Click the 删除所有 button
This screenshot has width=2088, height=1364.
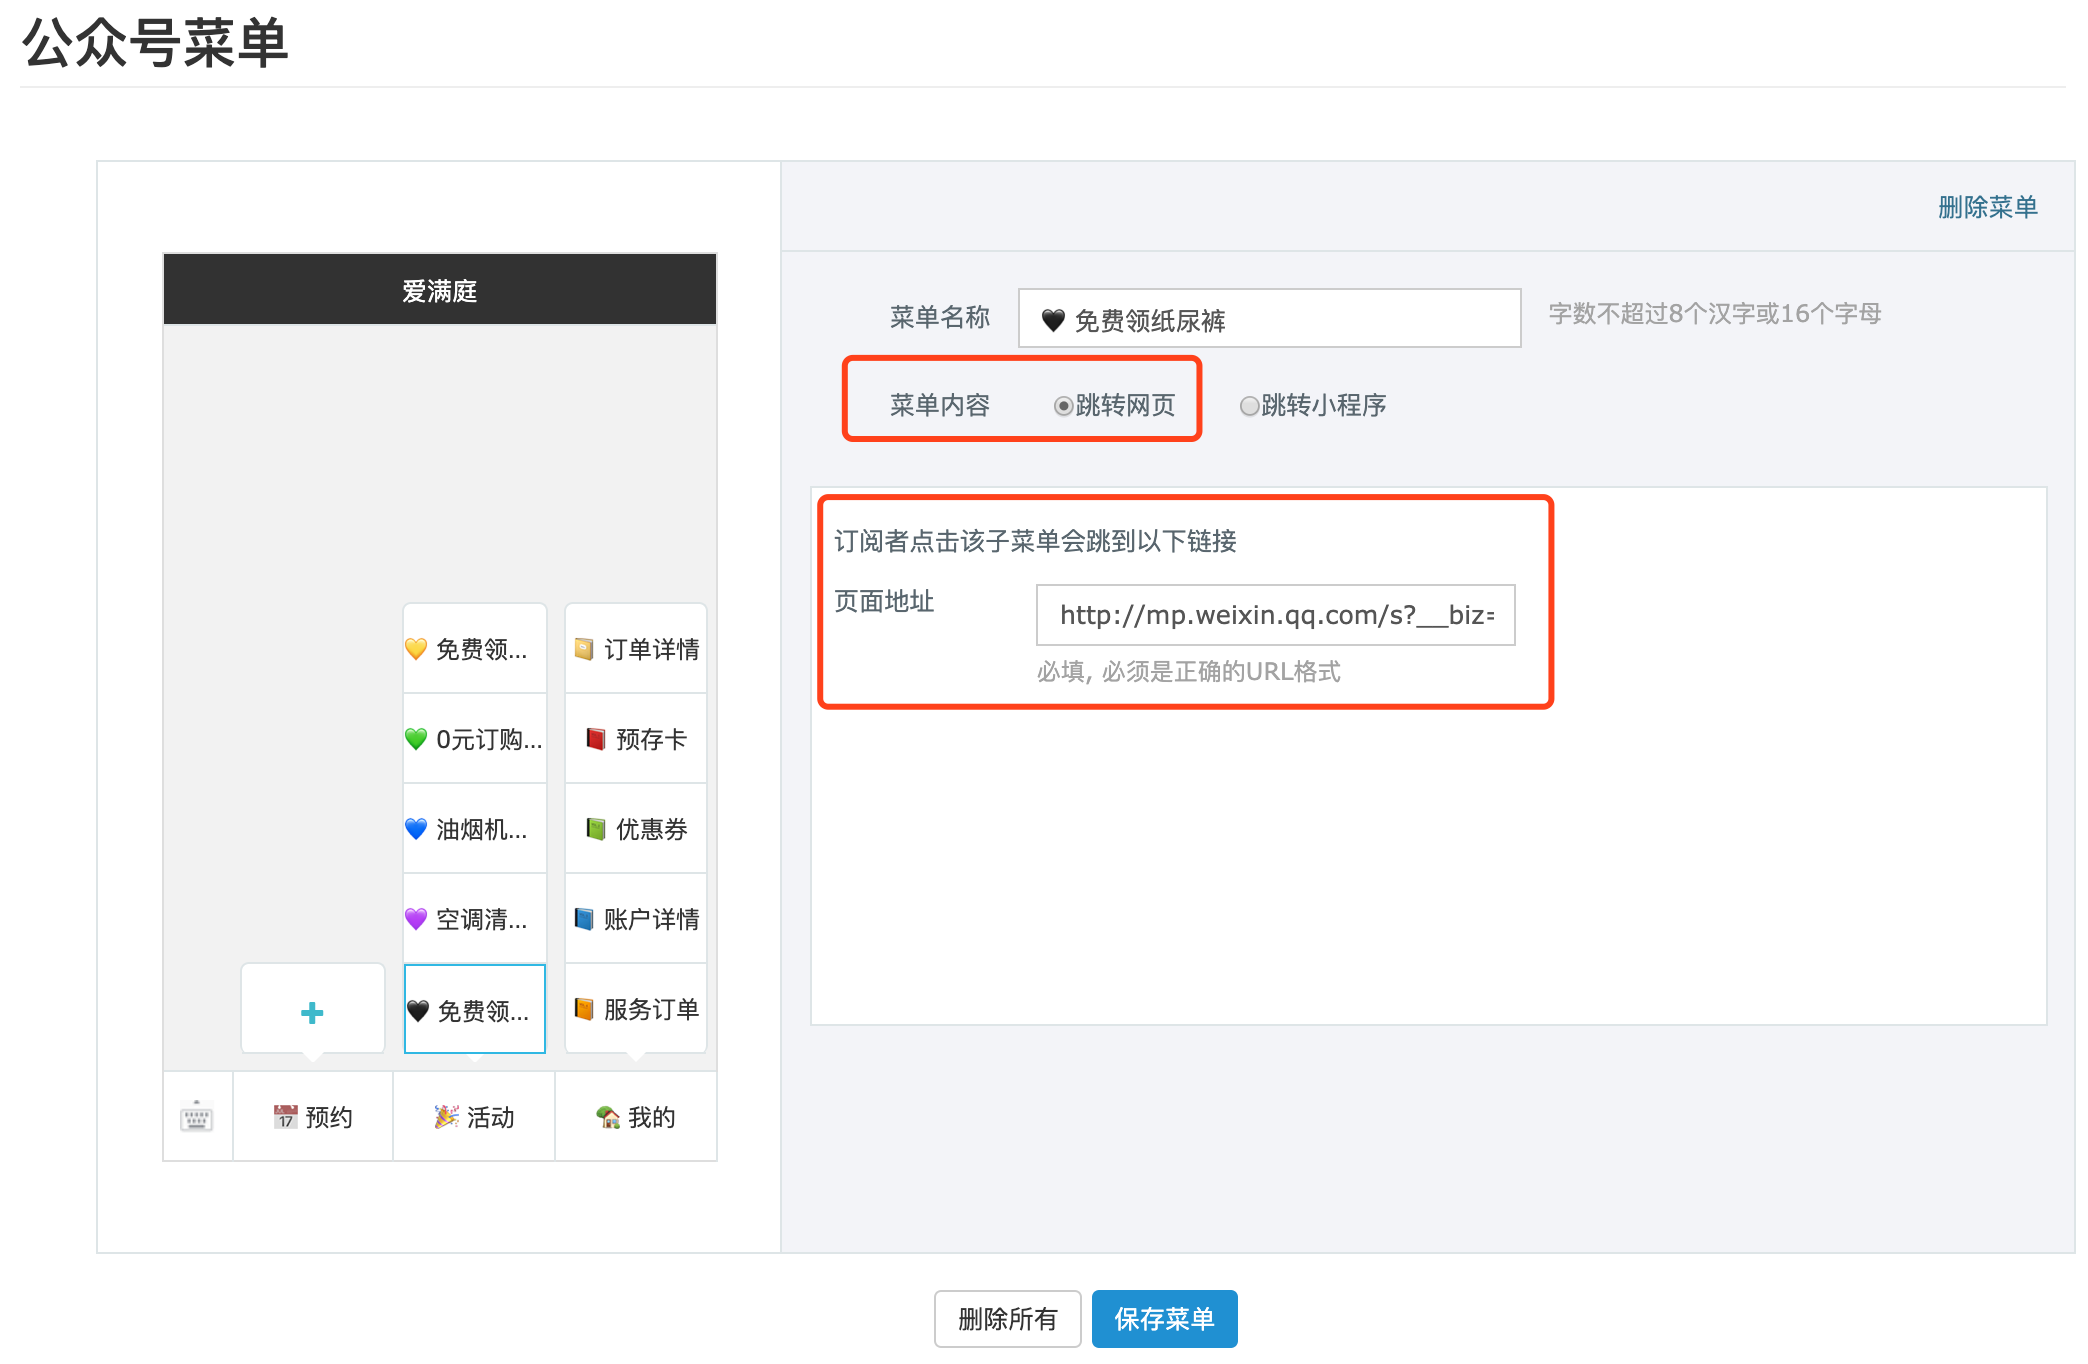click(x=1008, y=1319)
